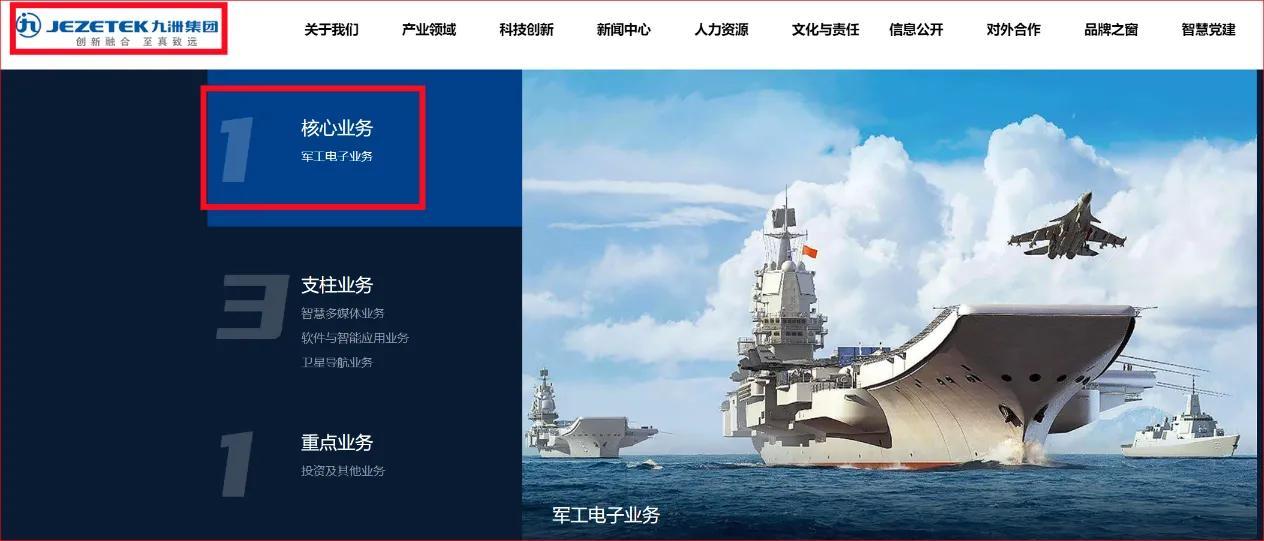
Task: Open the 投资及其他业务 link
Action: [x=343, y=471]
